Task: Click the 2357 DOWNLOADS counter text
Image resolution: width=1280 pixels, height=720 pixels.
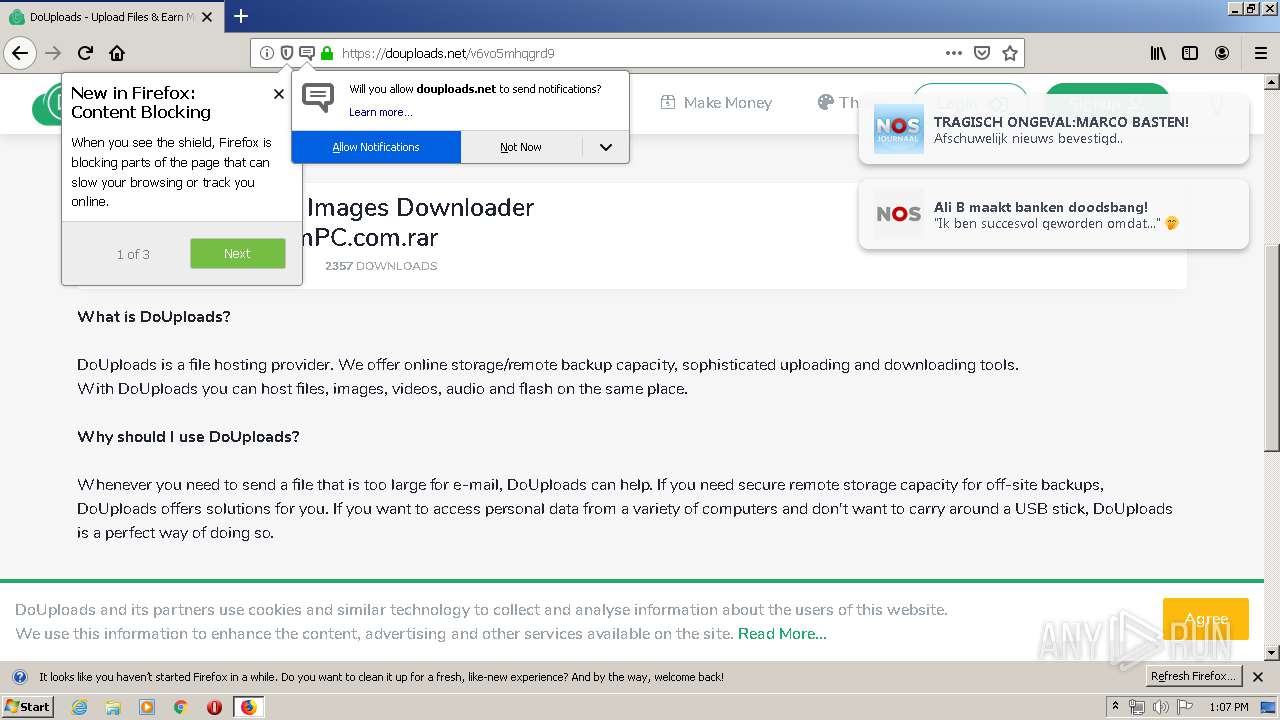Action: point(381,266)
